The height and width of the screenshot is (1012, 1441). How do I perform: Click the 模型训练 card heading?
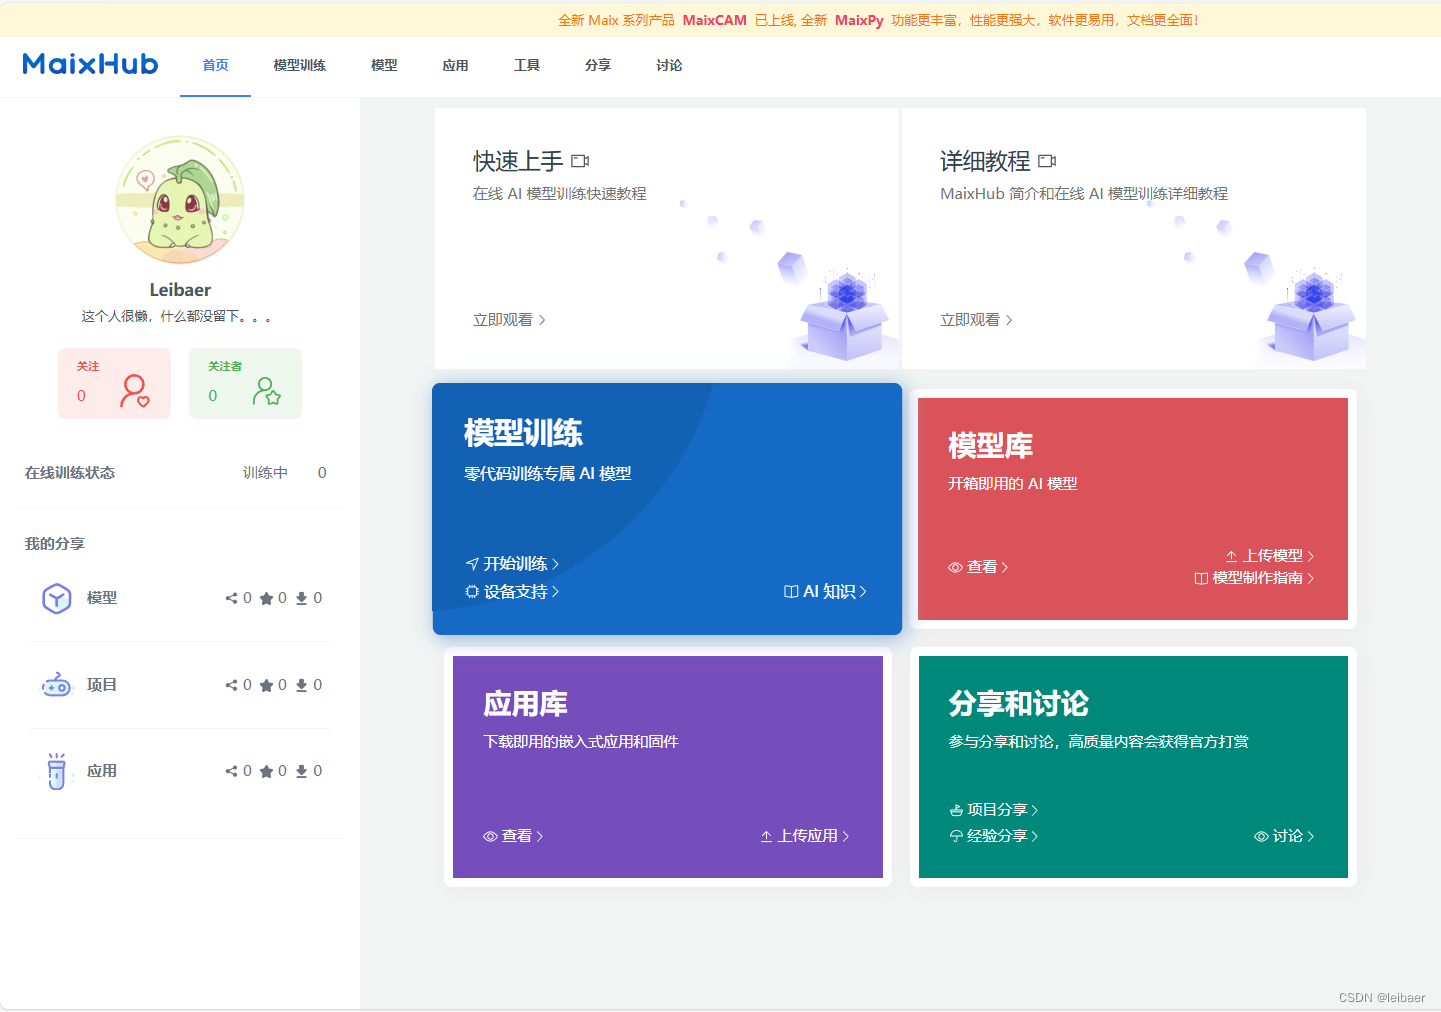[x=523, y=433]
